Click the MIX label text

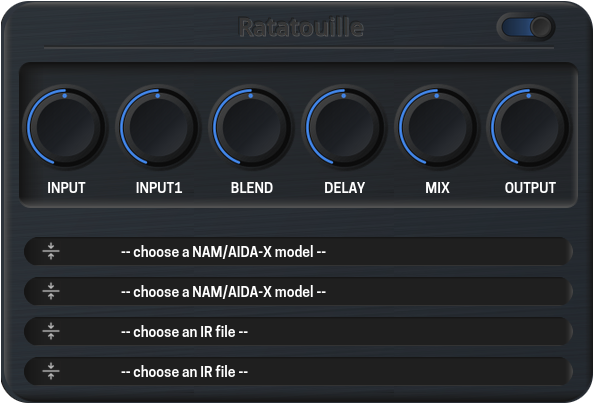click(437, 188)
